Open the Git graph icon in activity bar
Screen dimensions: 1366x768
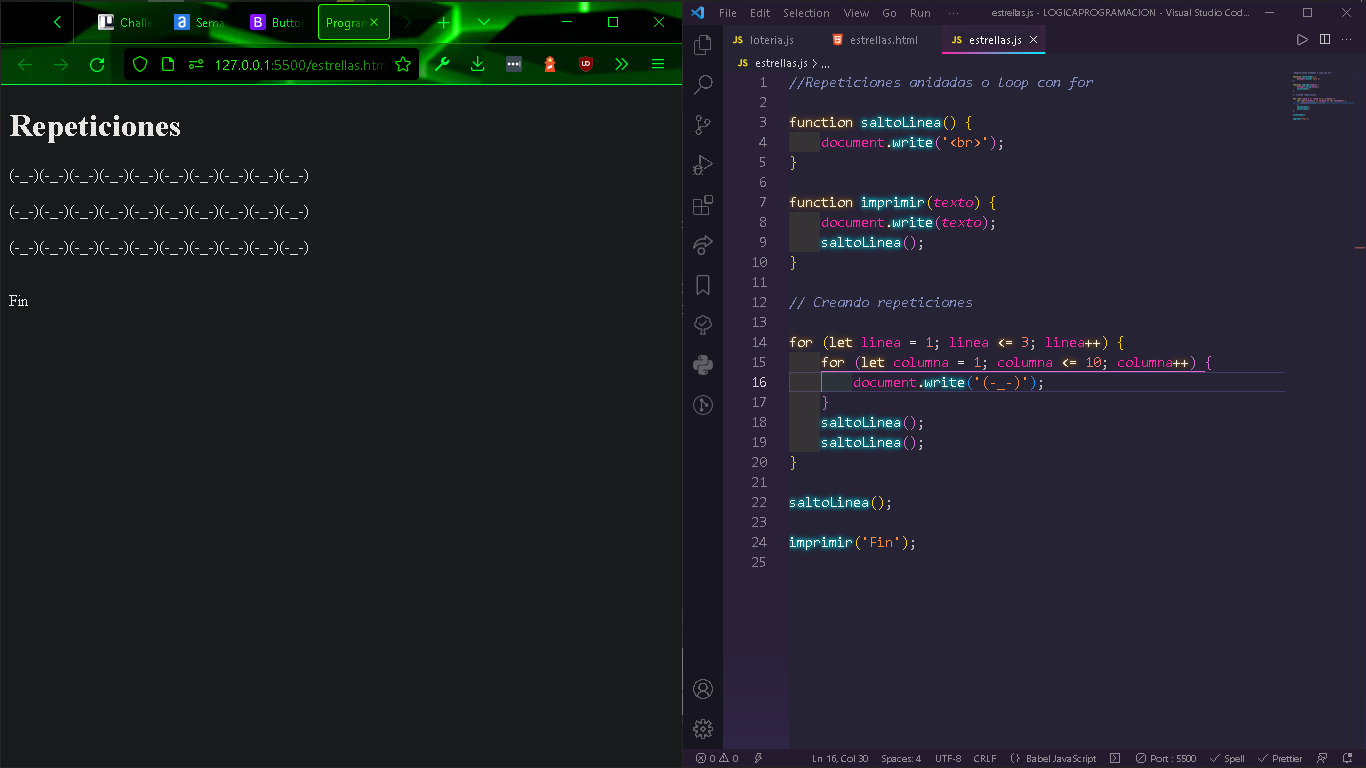click(x=703, y=405)
